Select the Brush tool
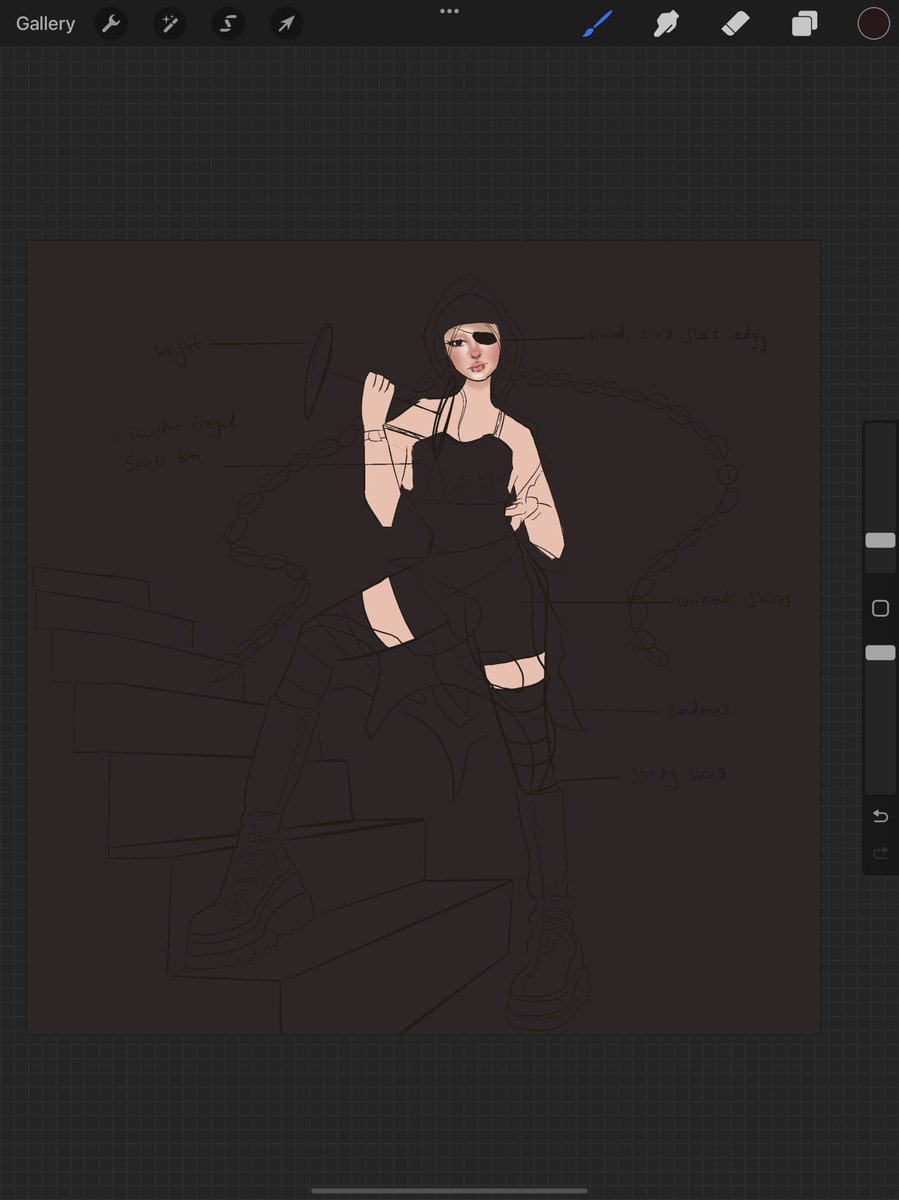899x1200 pixels. (597, 24)
